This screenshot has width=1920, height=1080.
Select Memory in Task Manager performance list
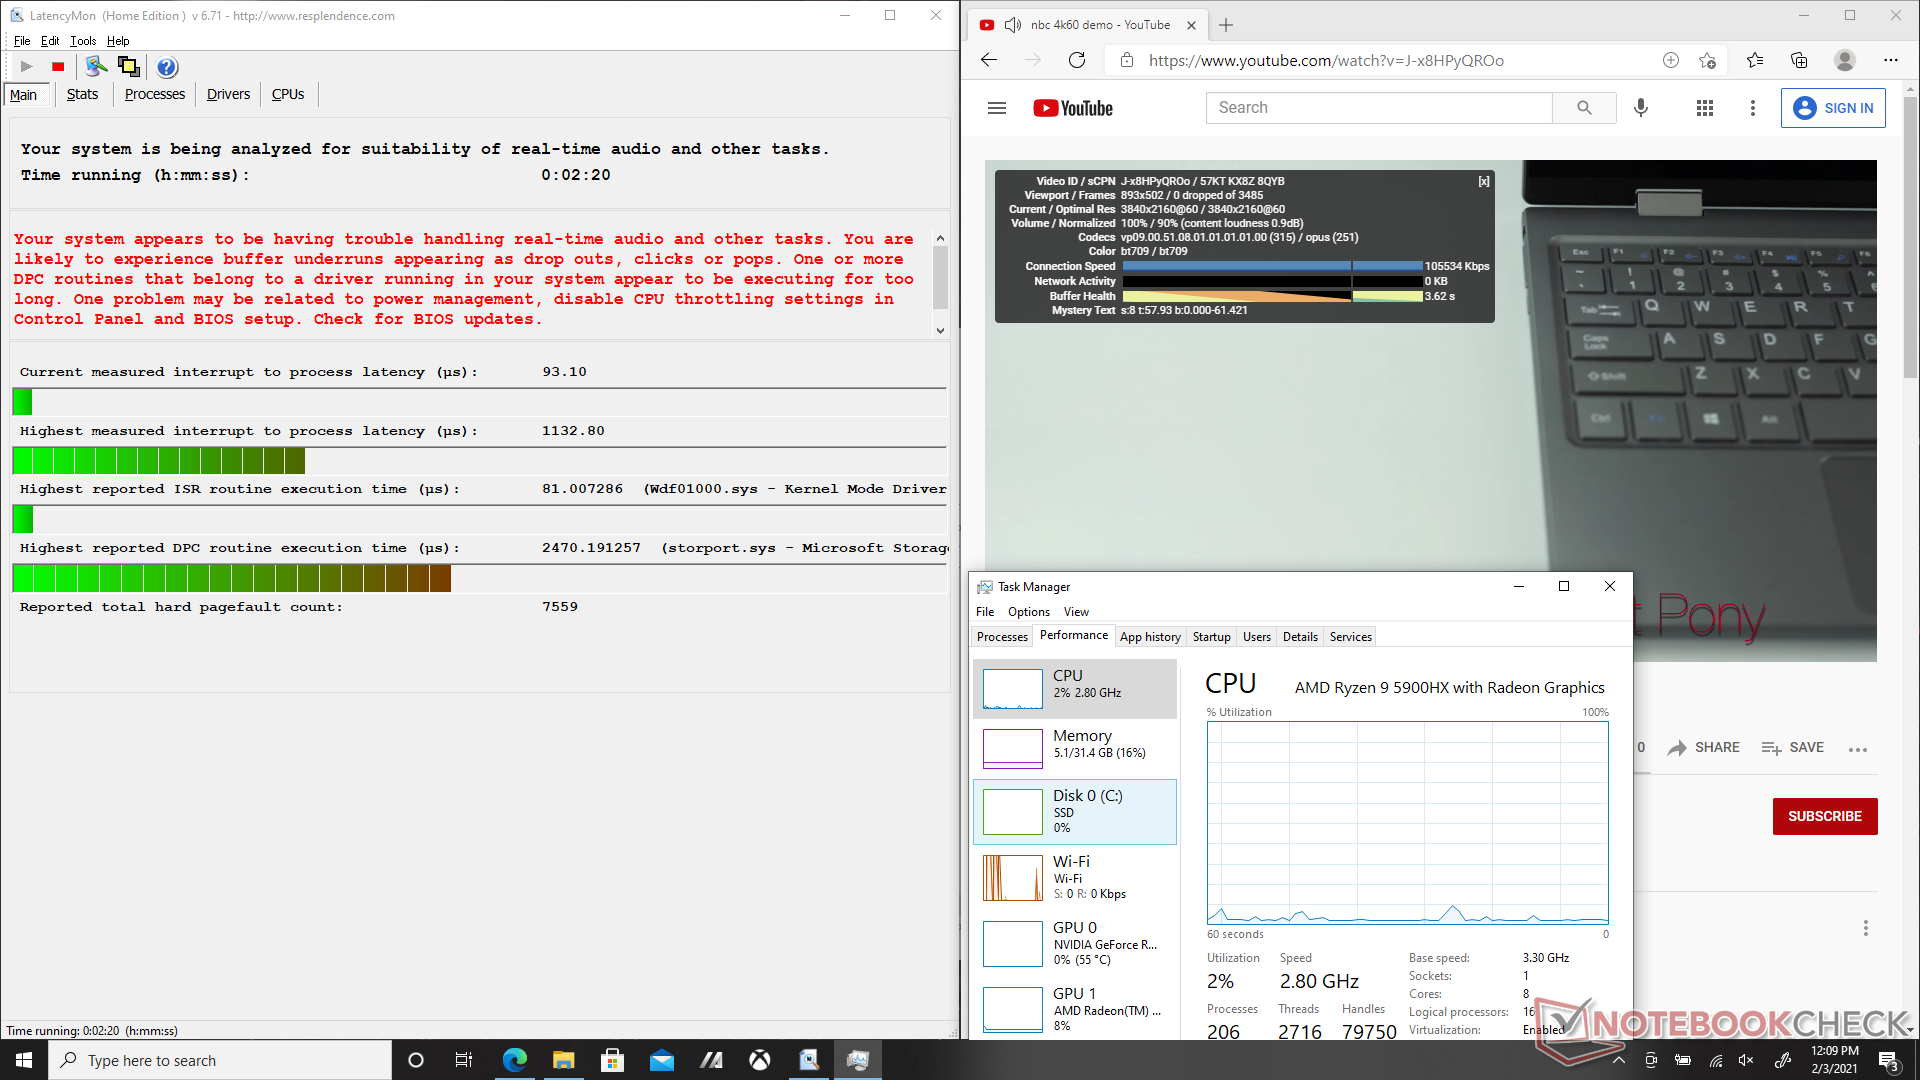(x=1075, y=747)
